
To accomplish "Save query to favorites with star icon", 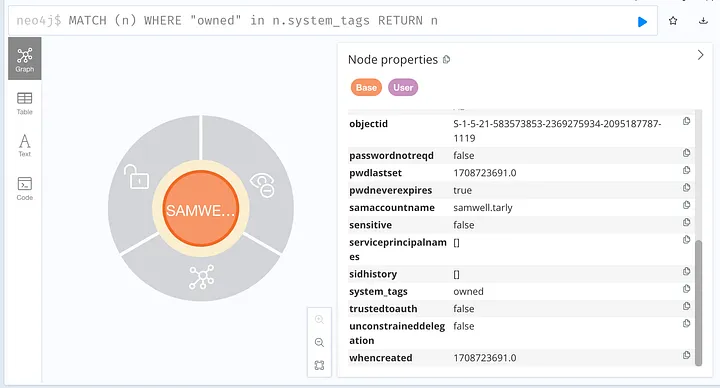I will point(673,21).
